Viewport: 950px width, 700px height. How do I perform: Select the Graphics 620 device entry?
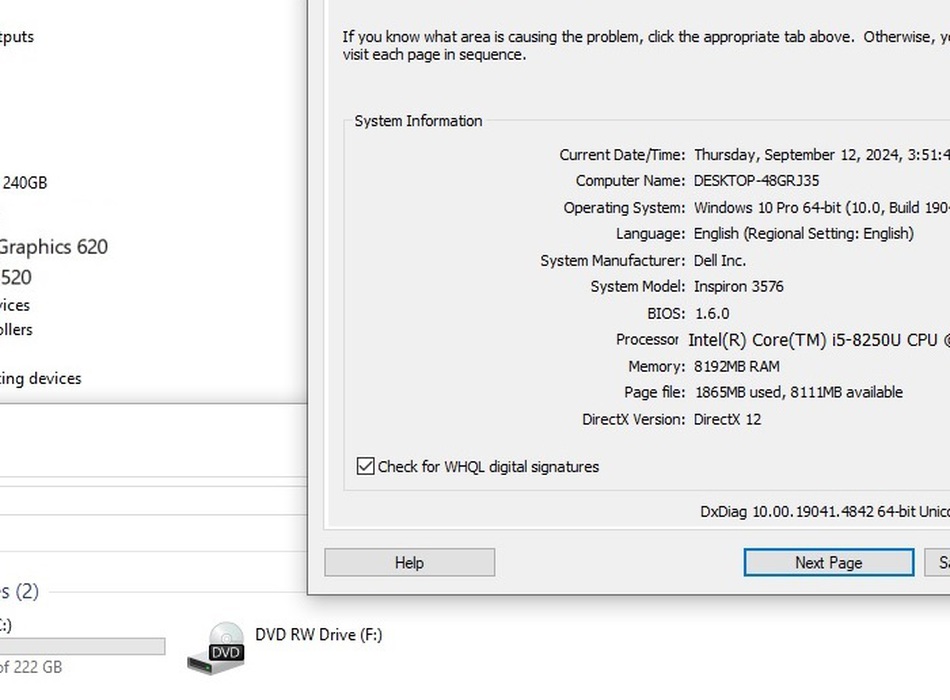[x=53, y=247]
